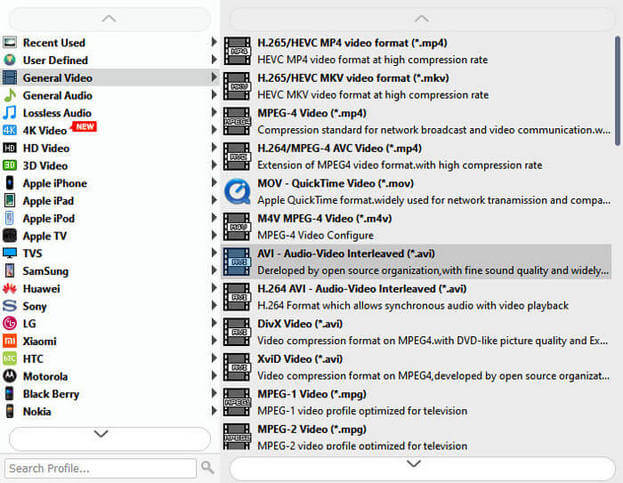The image size is (623, 483).
Task: Expand the General Audio submenu arrow
Action: pyautogui.click(x=214, y=95)
